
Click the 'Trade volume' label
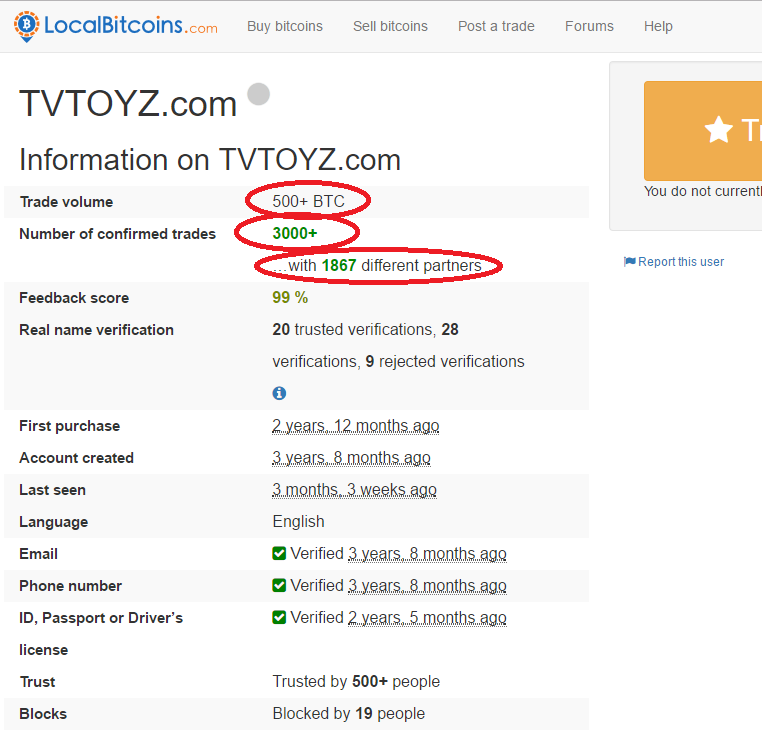[x=67, y=202]
